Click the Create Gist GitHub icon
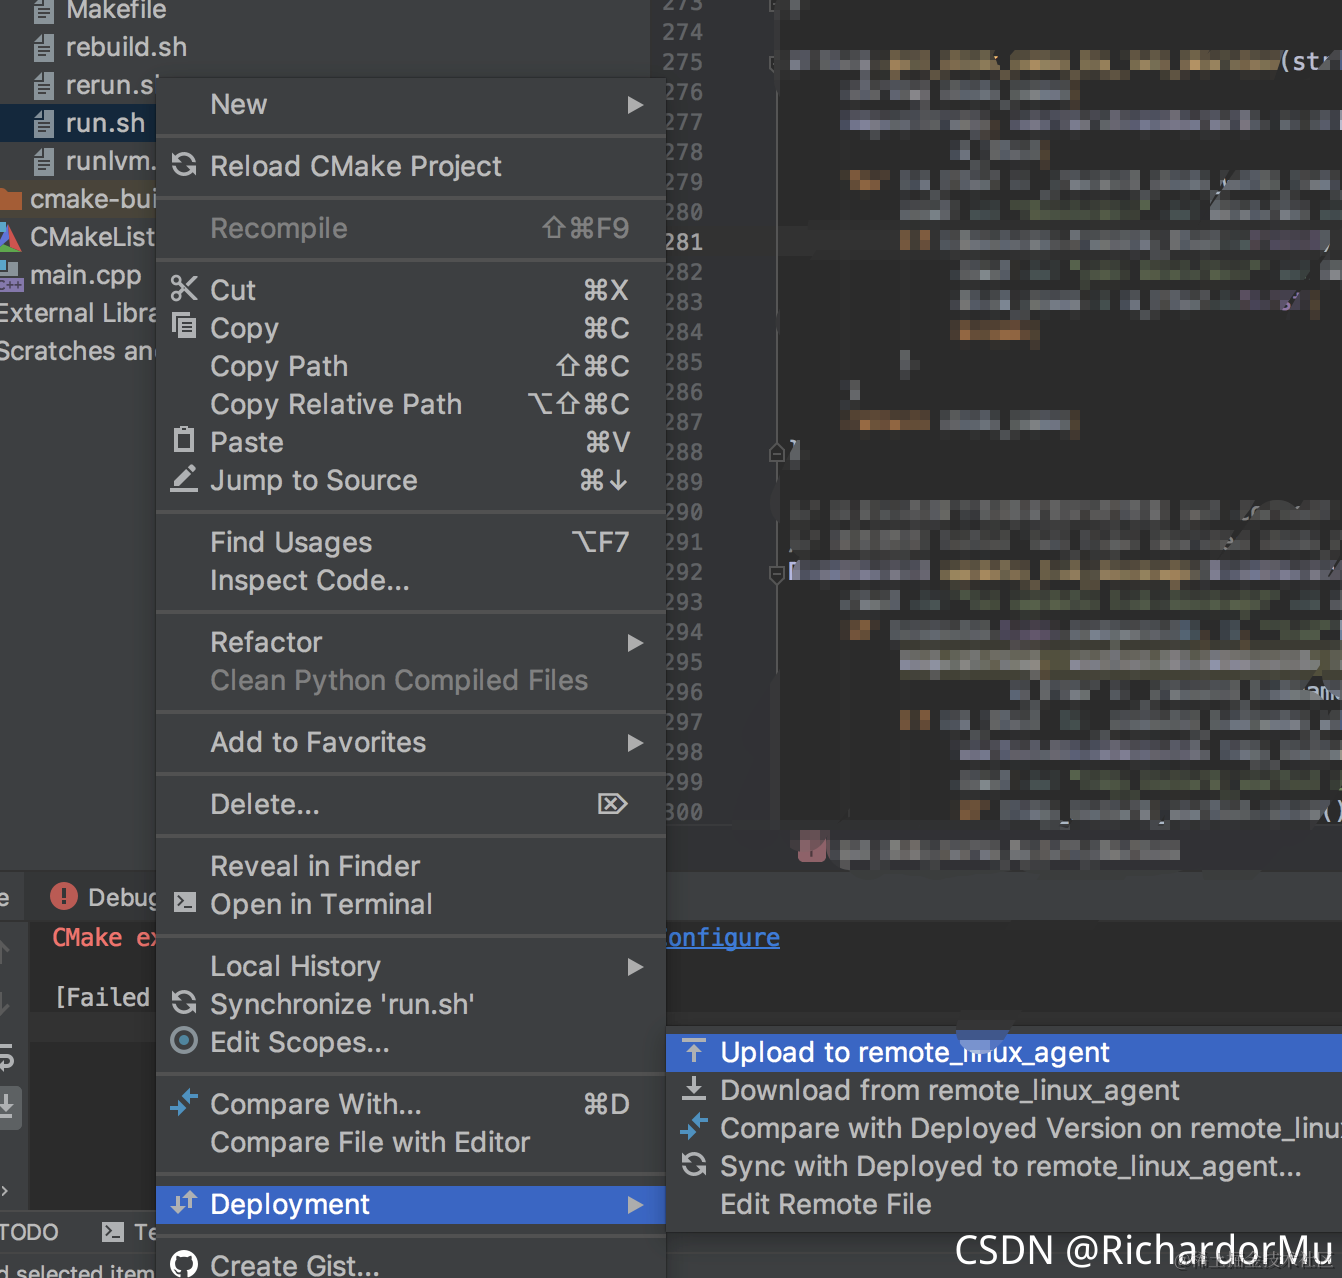 [184, 1265]
